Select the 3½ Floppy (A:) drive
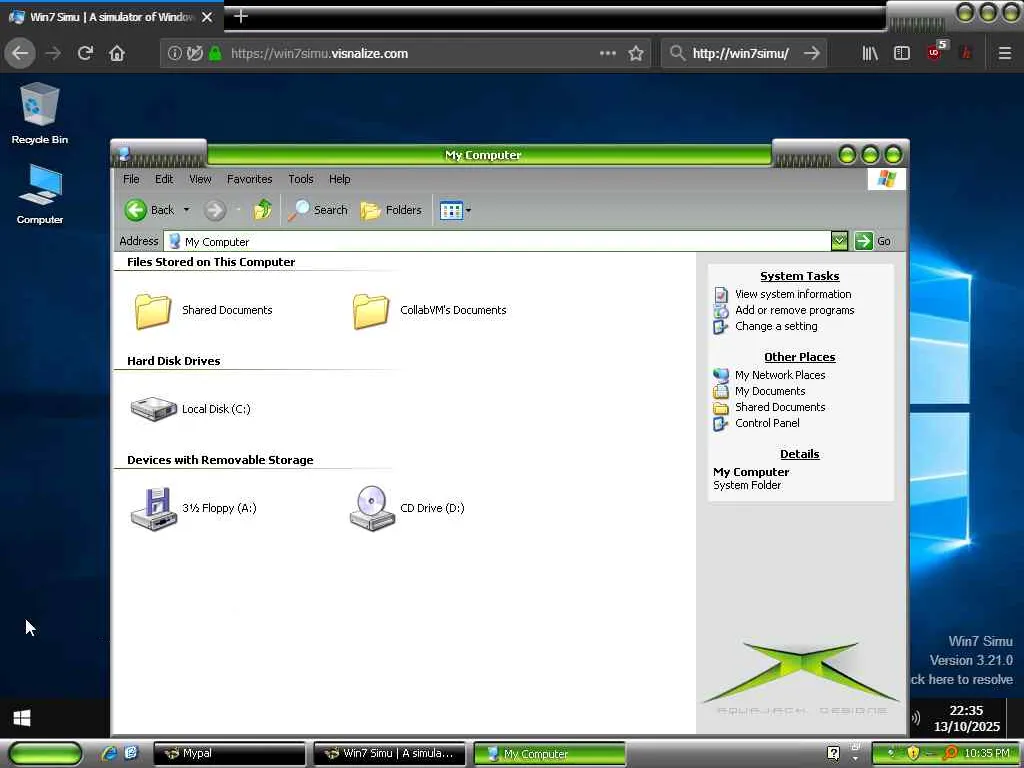Image resolution: width=1024 pixels, height=768 pixels. 193,509
